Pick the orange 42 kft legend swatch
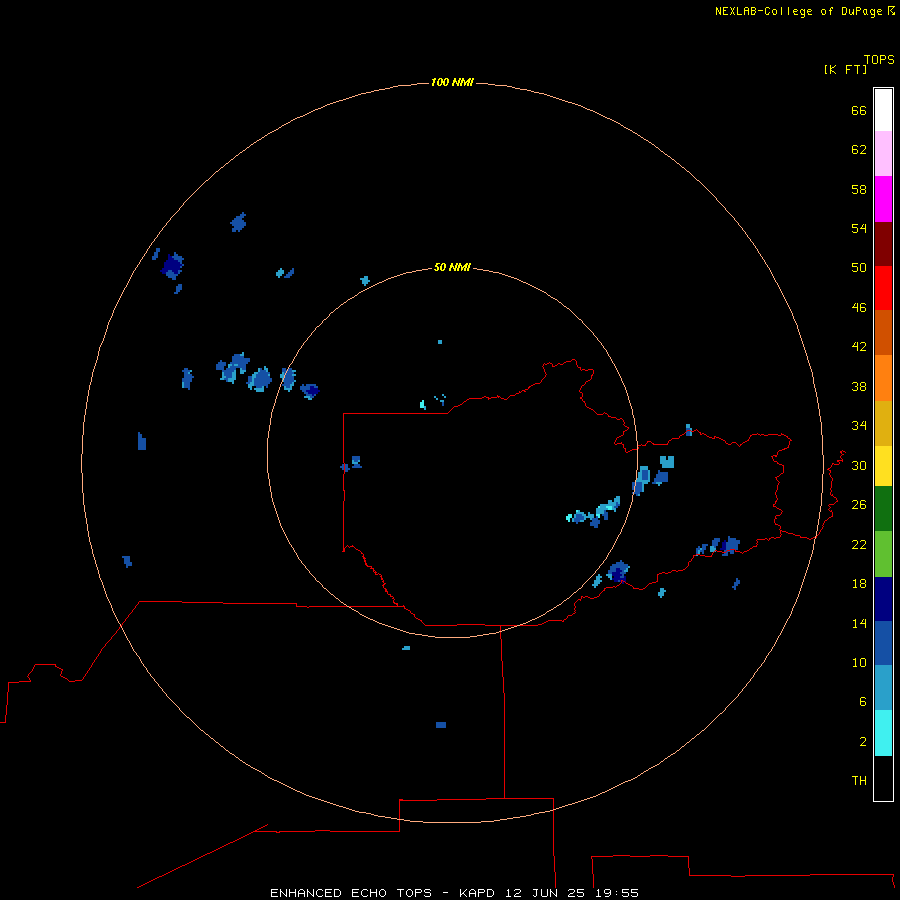This screenshot has height=900, width=900. point(883,378)
